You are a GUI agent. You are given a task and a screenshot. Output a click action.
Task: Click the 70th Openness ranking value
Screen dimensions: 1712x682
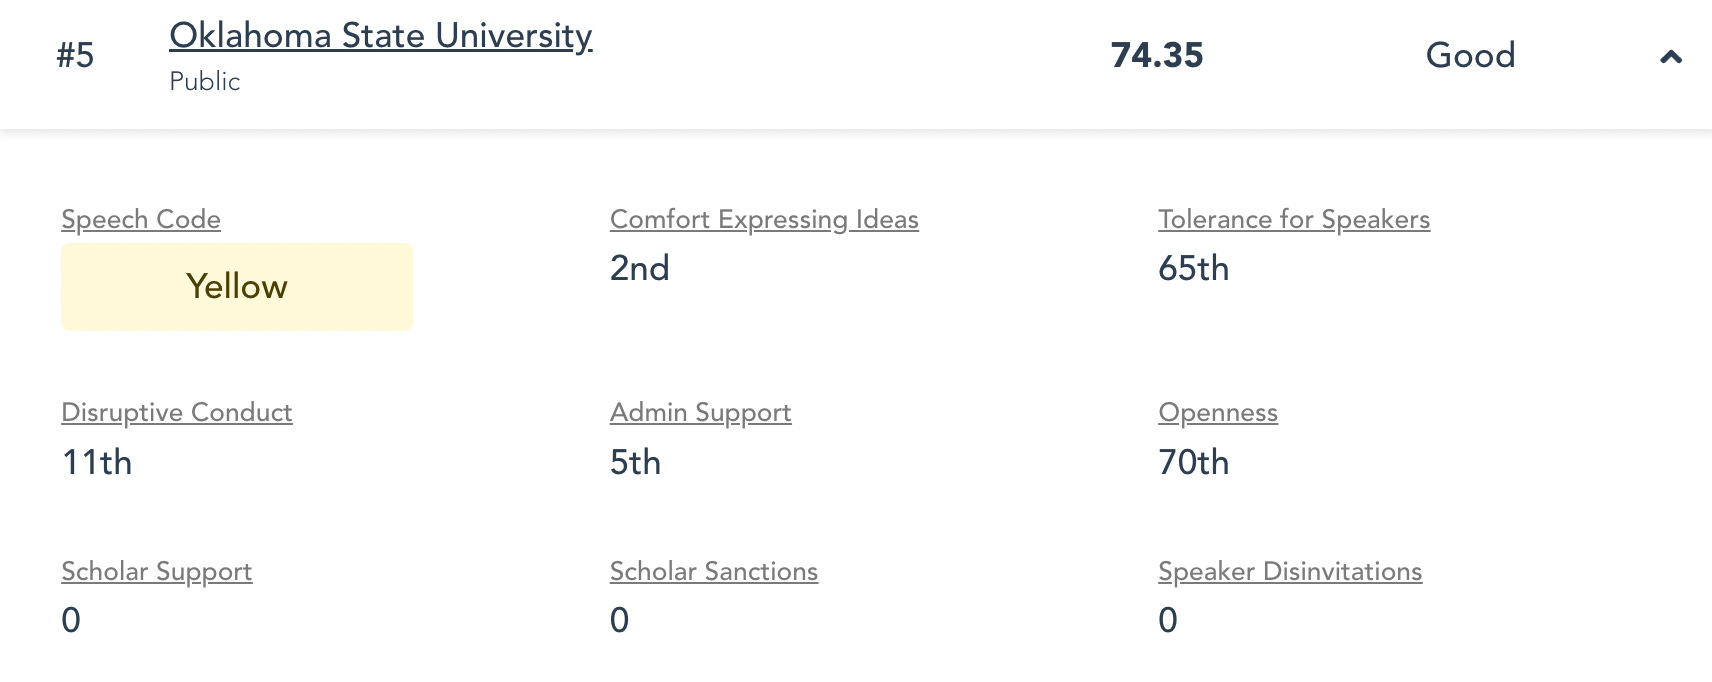pyautogui.click(x=1194, y=462)
